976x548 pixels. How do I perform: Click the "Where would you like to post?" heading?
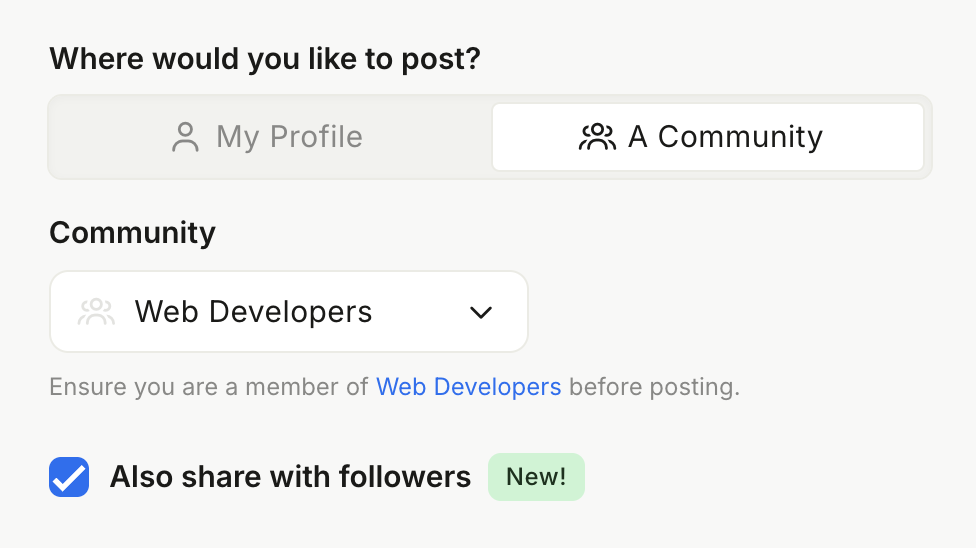(265, 58)
